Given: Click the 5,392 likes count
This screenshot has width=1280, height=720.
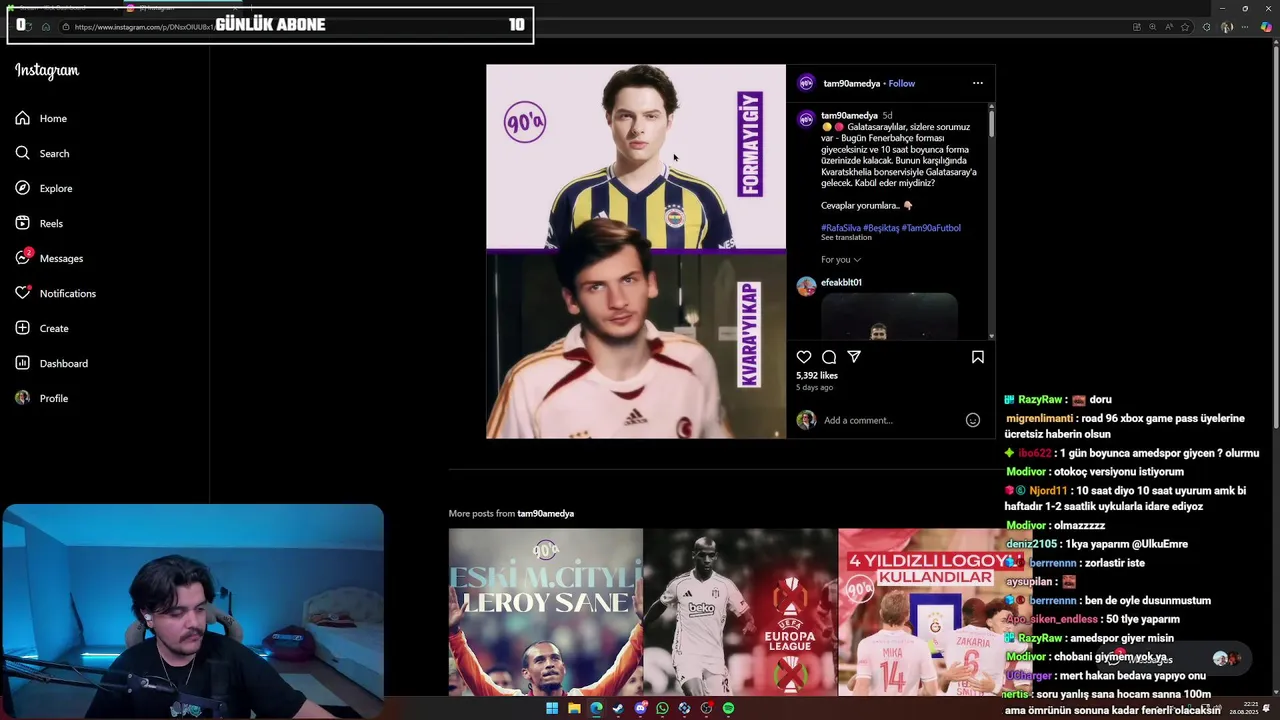Looking at the screenshot, I should coord(817,376).
